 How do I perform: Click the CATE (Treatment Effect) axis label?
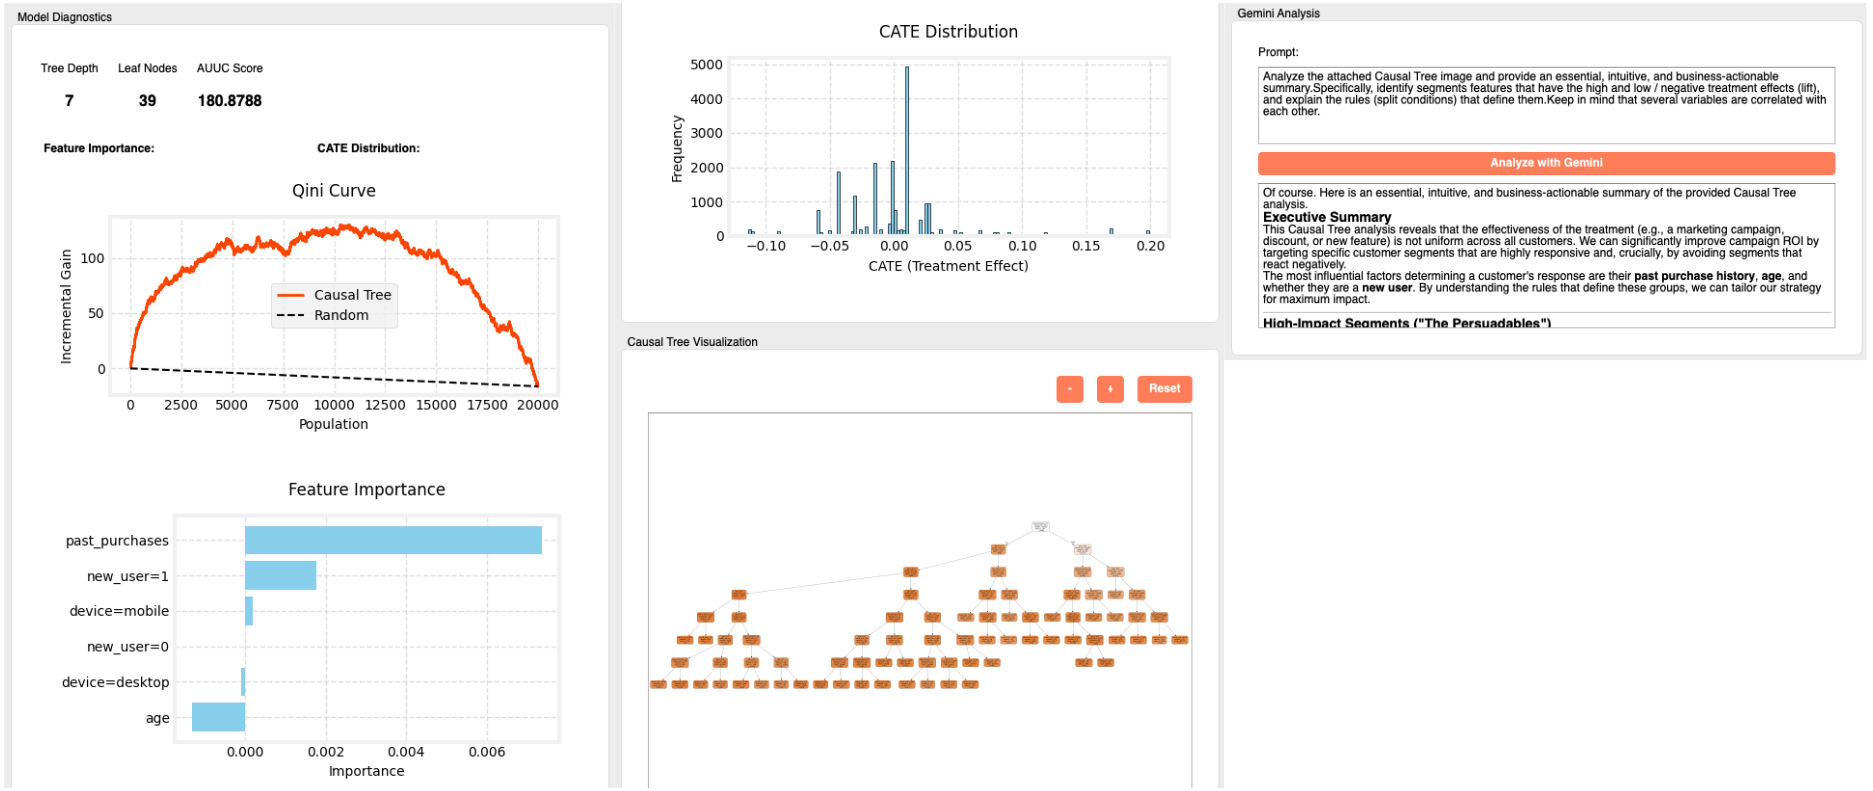pos(948,266)
